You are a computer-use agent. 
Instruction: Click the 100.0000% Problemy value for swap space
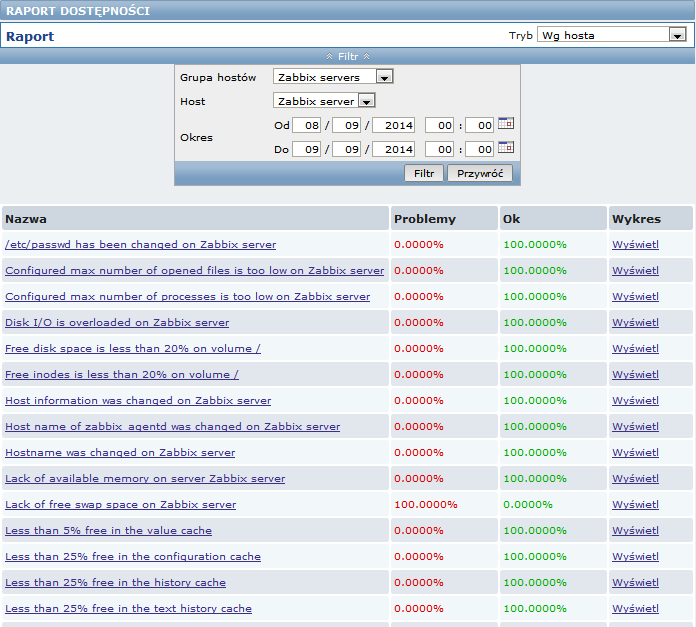426,505
